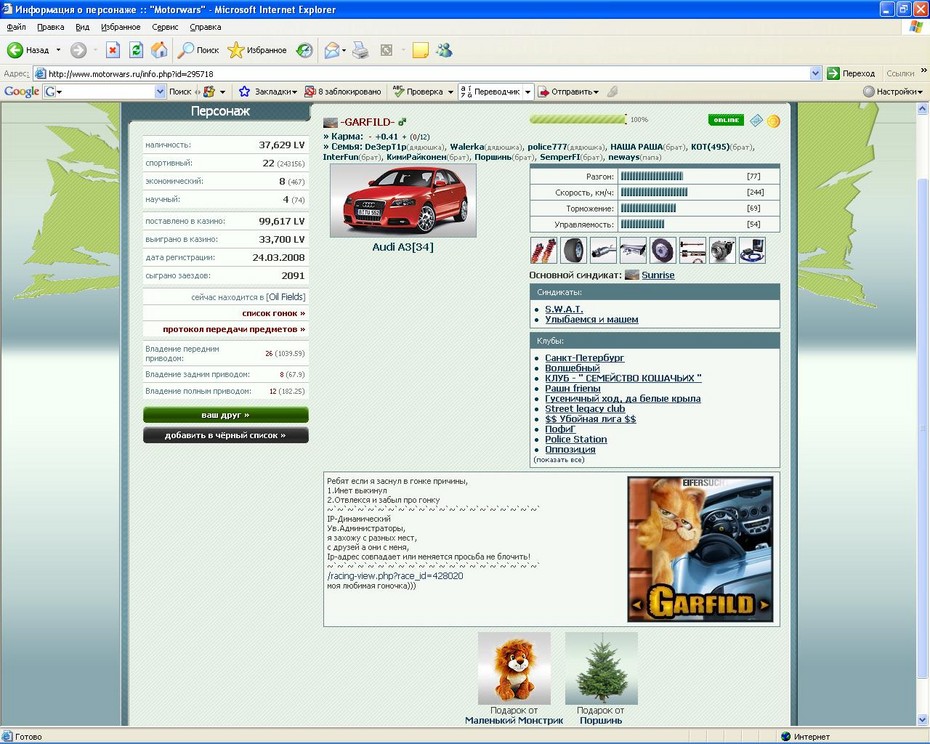Click the suspension springs part icon

coord(543,250)
